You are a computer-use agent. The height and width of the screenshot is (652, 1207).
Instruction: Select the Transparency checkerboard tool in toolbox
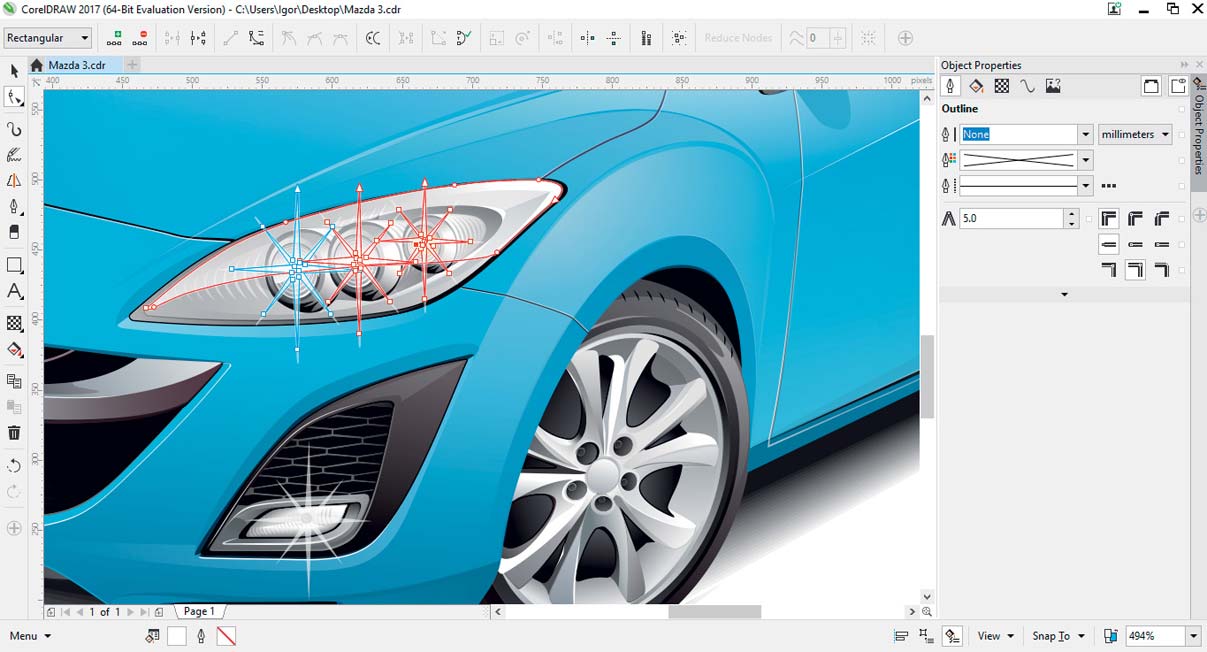14,323
